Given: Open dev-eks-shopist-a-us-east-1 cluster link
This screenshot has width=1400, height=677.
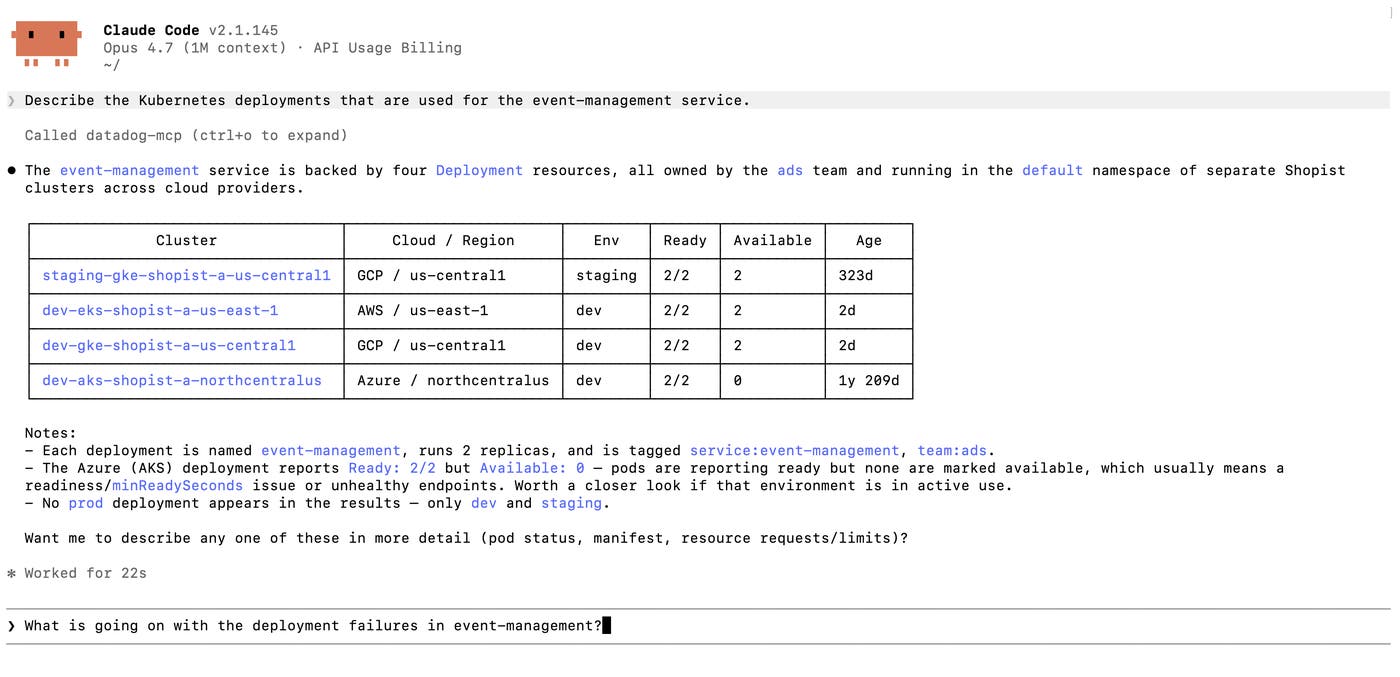Looking at the screenshot, I should pos(160,310).
